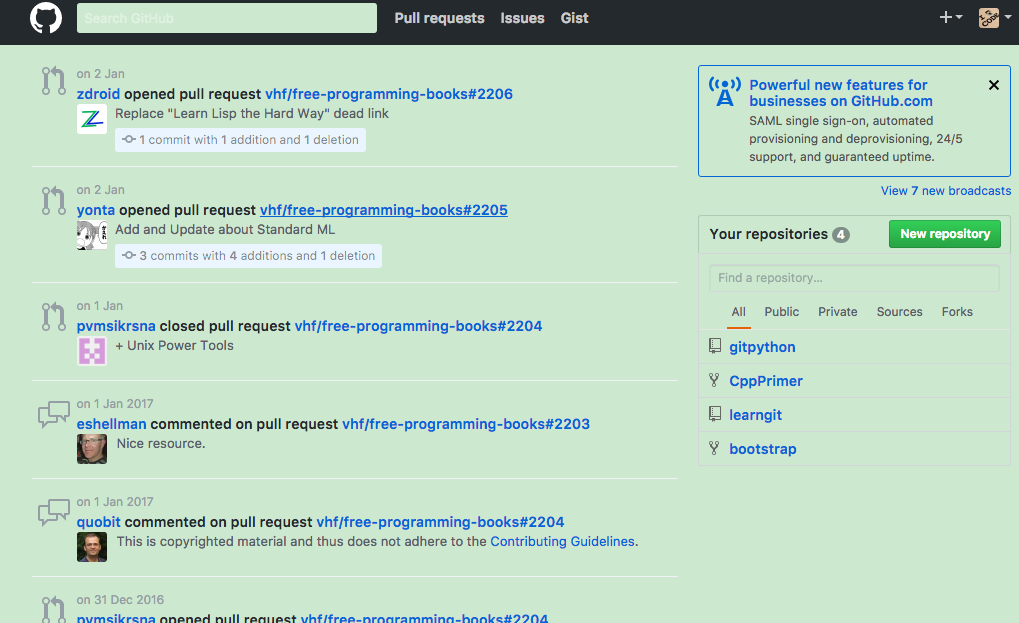Open closed pull request free-programming-books#2204
Screen dimensions: 1019x623
[418, 326]
